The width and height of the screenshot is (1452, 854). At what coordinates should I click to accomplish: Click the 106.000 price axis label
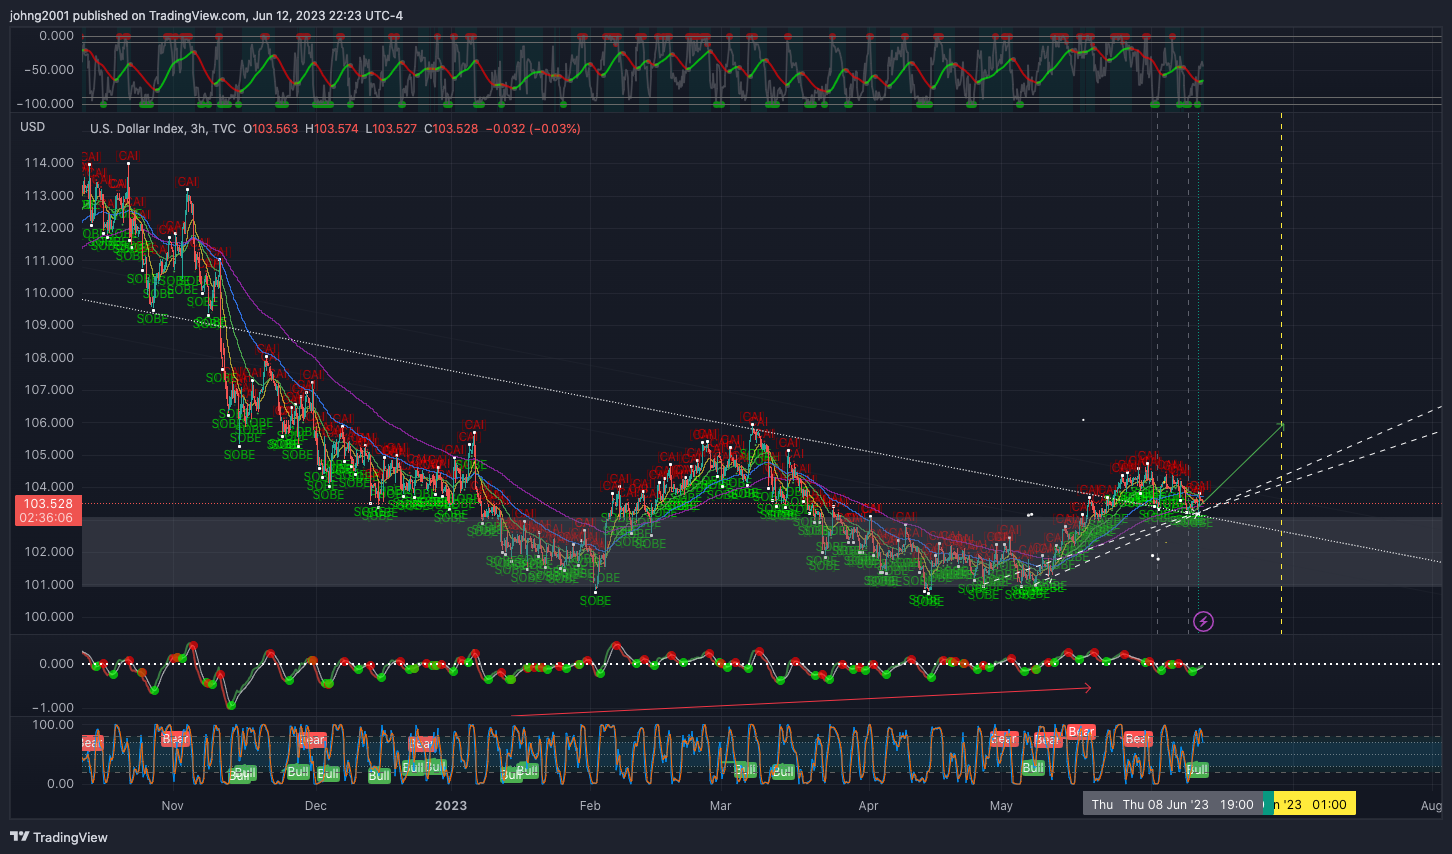49,423
